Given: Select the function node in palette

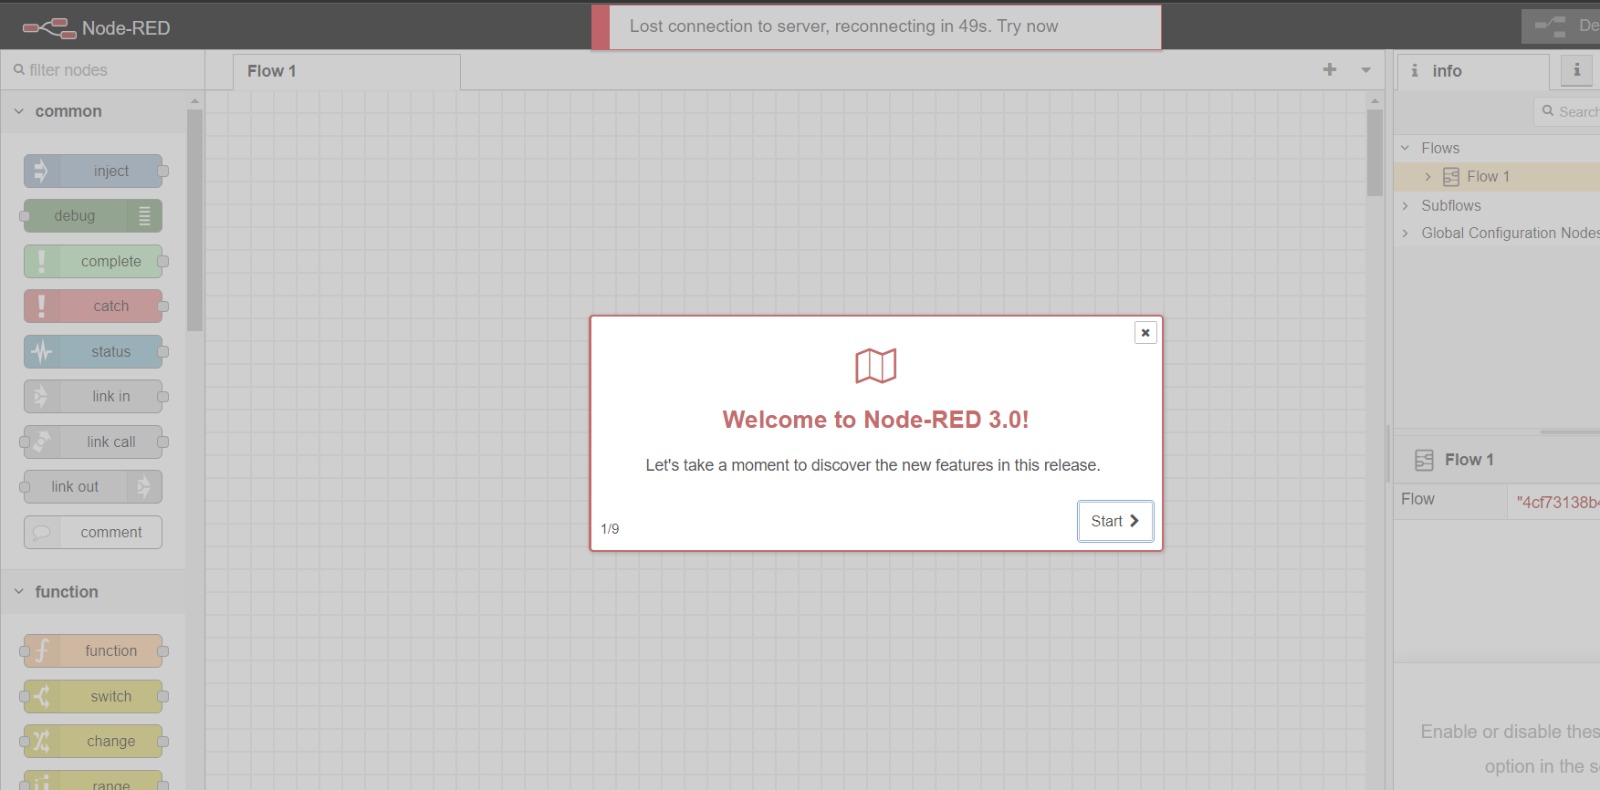Looking at the screenshot, I should tap(93, 651).
